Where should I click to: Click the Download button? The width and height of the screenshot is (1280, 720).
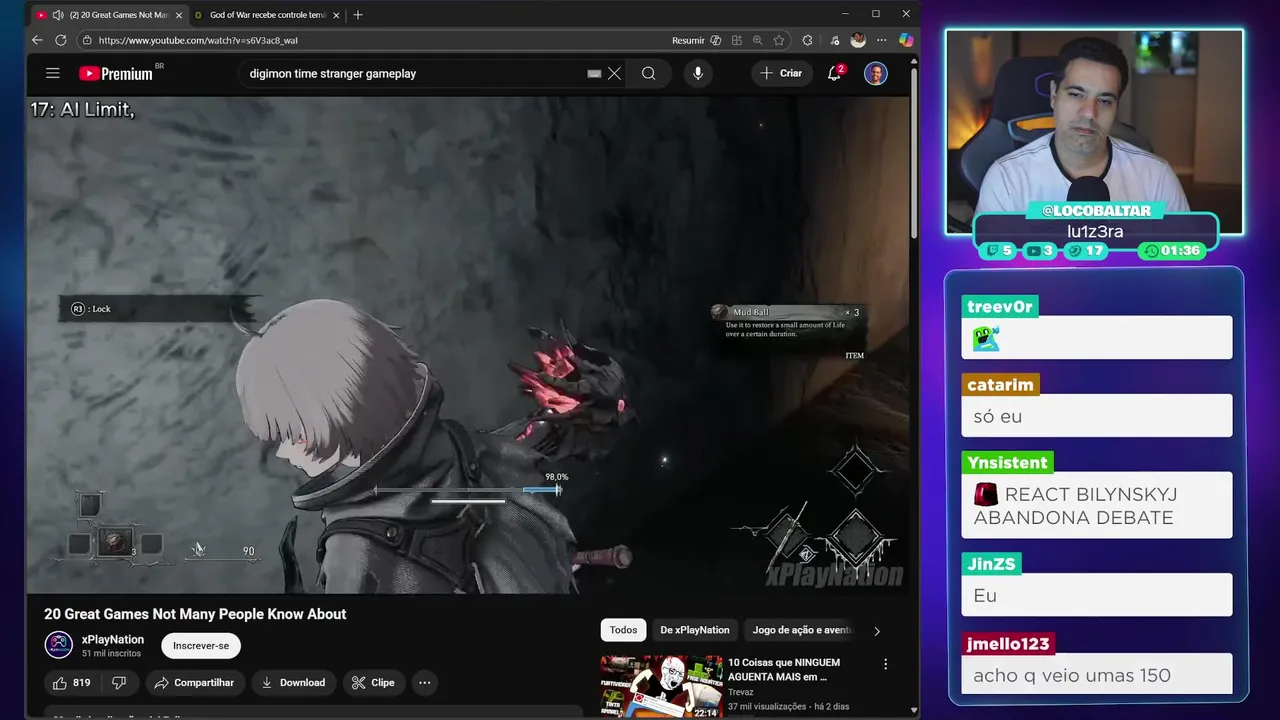click(294, 682)
